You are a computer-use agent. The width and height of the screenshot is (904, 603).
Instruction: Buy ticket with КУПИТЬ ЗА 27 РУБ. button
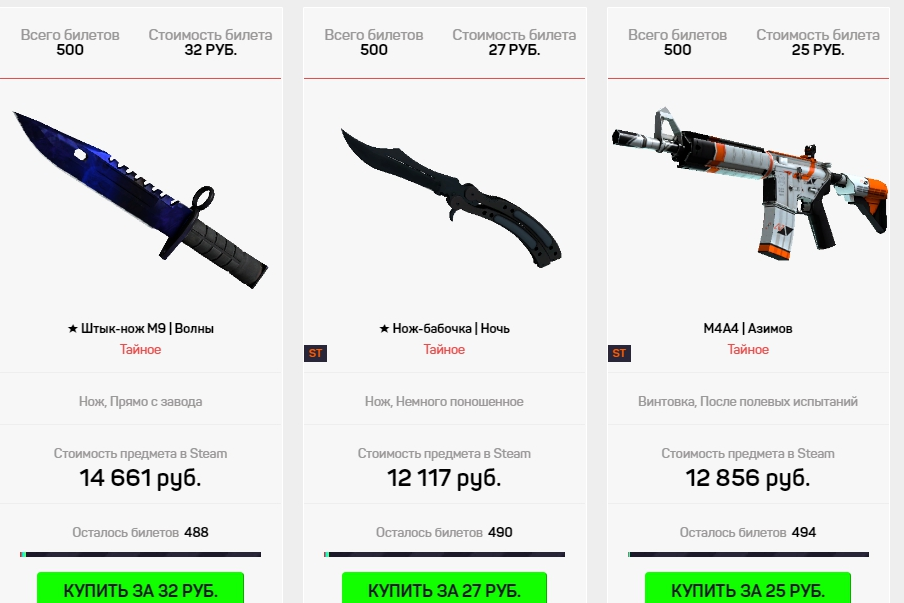click(444, 588)
